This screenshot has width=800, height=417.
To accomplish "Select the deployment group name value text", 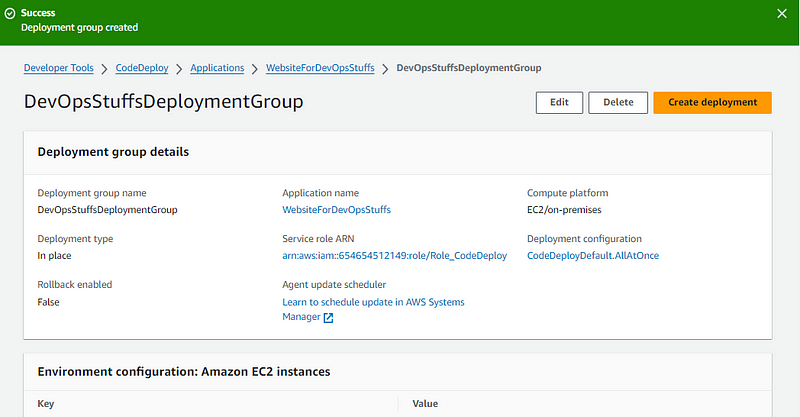I will 107,210.
